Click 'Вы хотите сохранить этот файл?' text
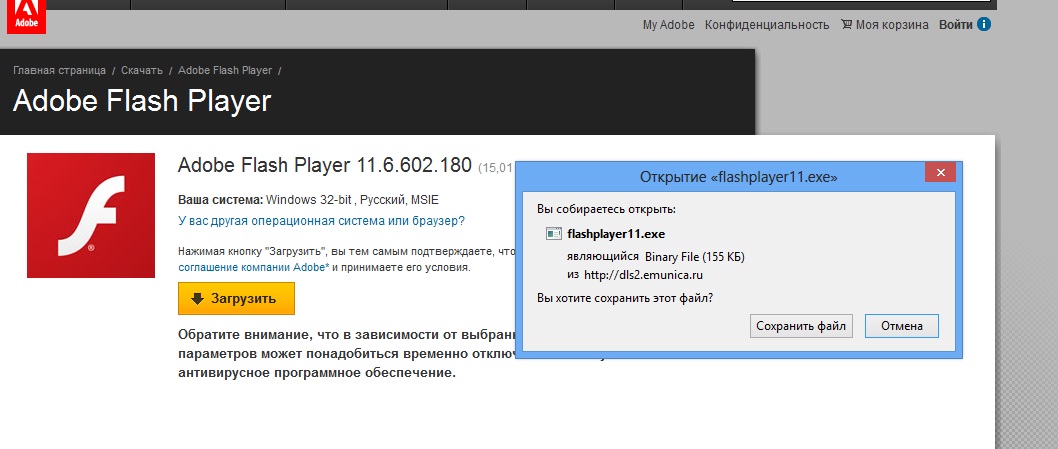 [x=625, y=298]
